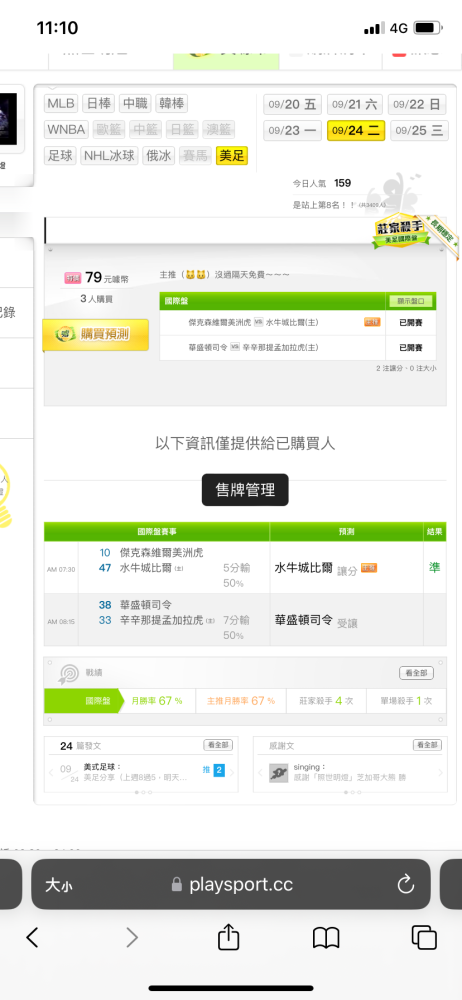Select the 09/25 三 date
The height and width of the screenshot is (1000, 462).
(x=419, y=130)
